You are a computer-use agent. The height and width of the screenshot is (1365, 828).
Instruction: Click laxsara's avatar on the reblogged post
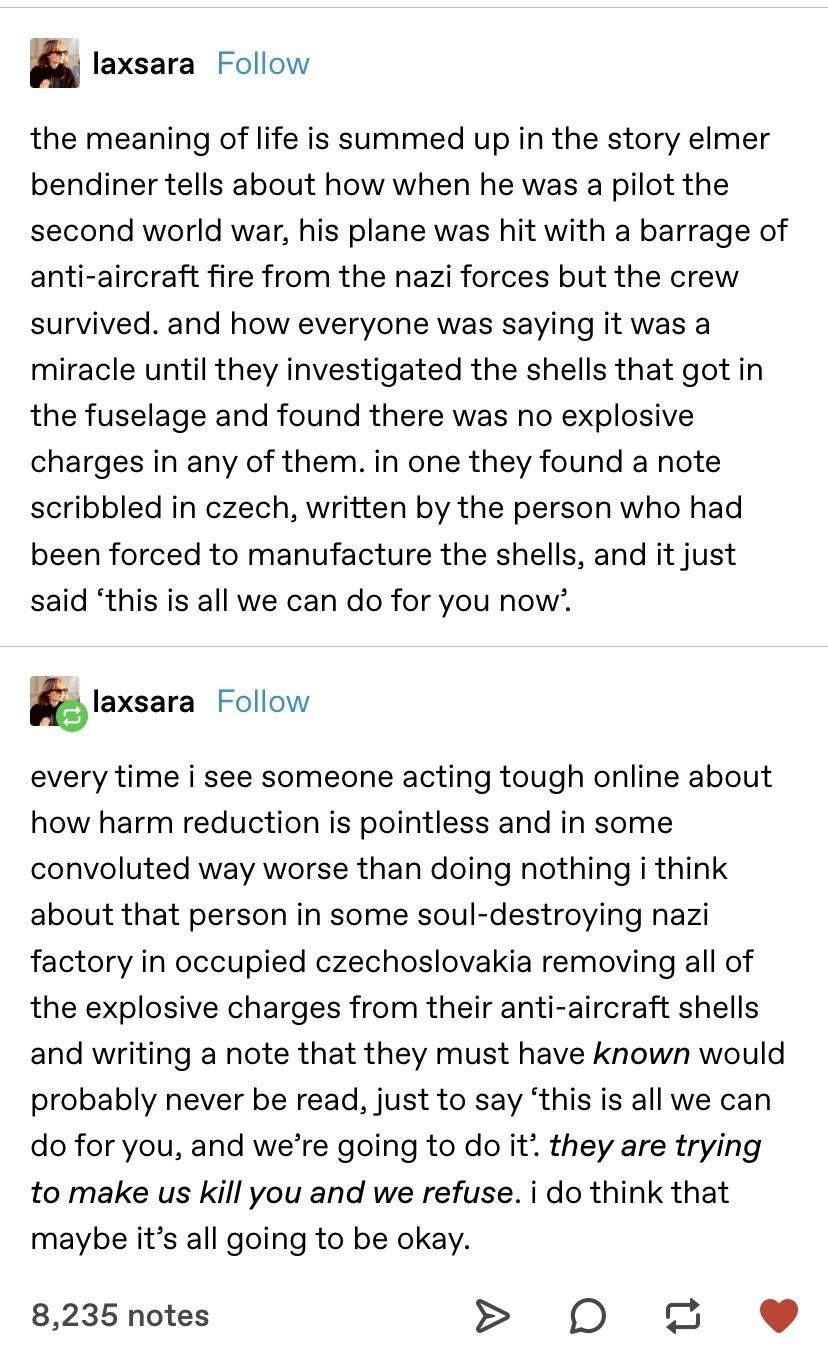(x=52, y=697)
